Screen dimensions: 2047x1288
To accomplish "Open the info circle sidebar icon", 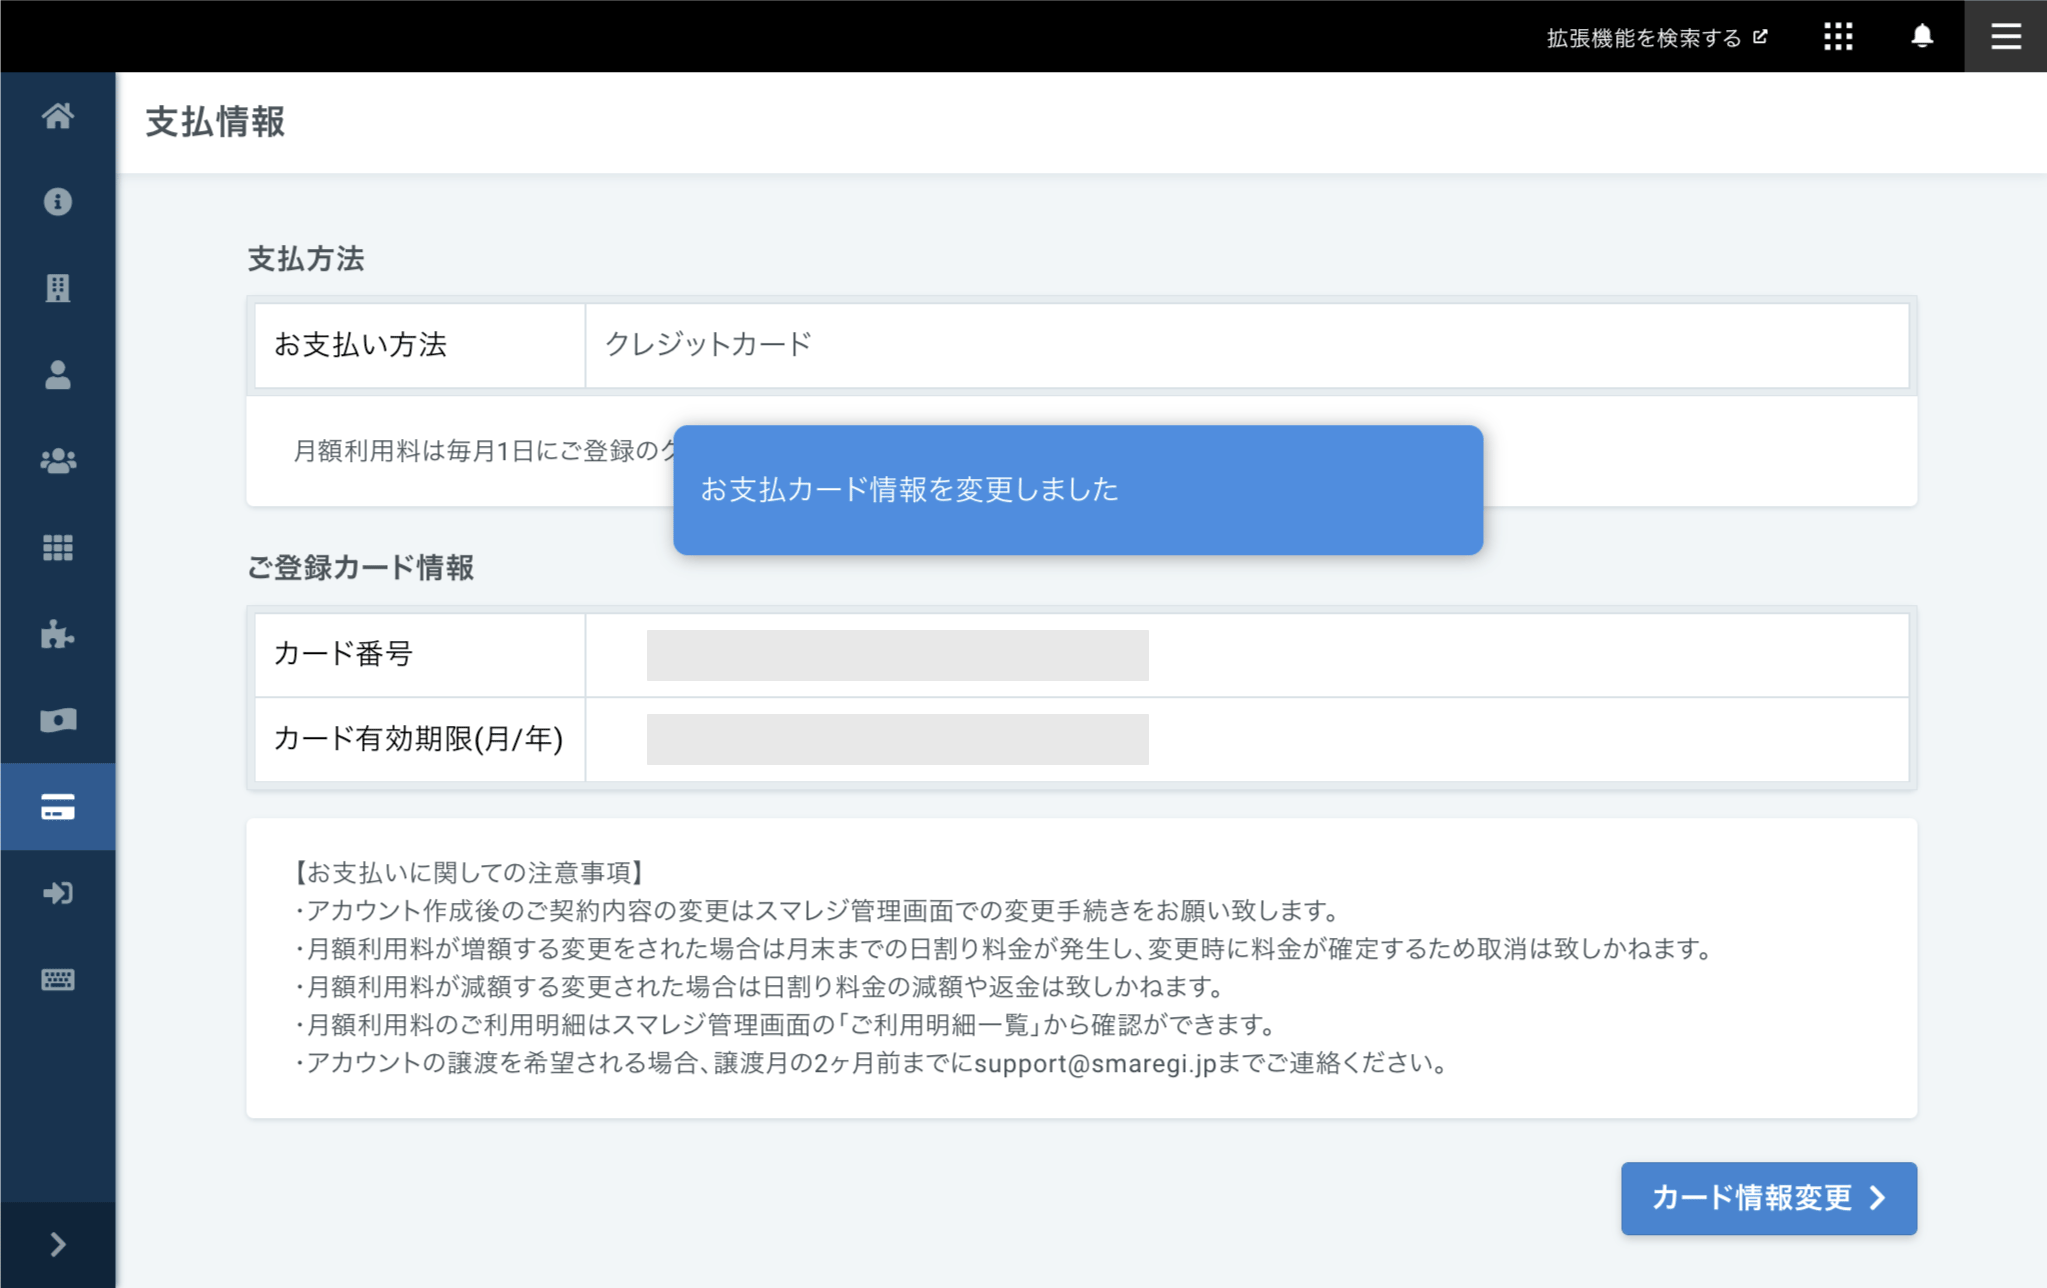I will coord(58,202).
